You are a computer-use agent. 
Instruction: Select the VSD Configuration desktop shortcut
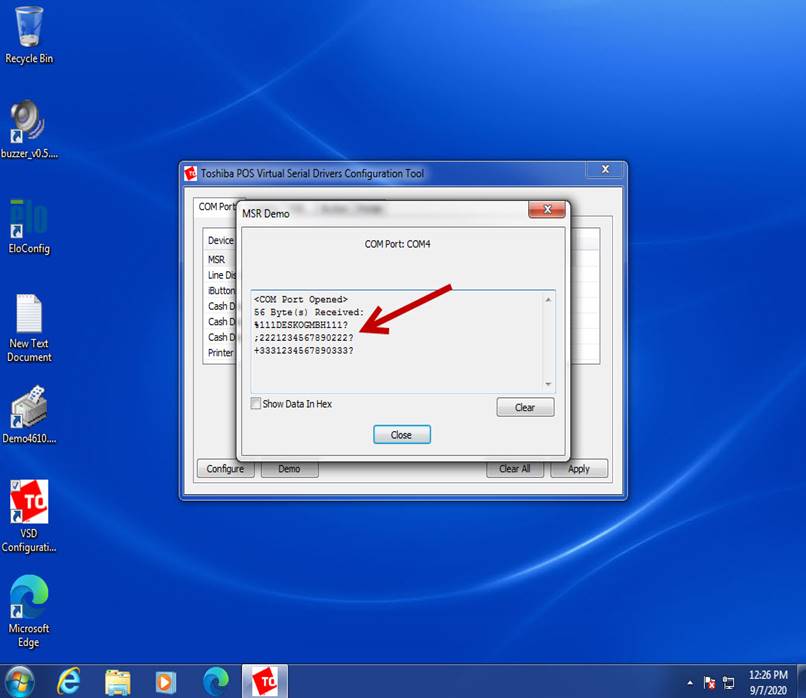point(29,505)
